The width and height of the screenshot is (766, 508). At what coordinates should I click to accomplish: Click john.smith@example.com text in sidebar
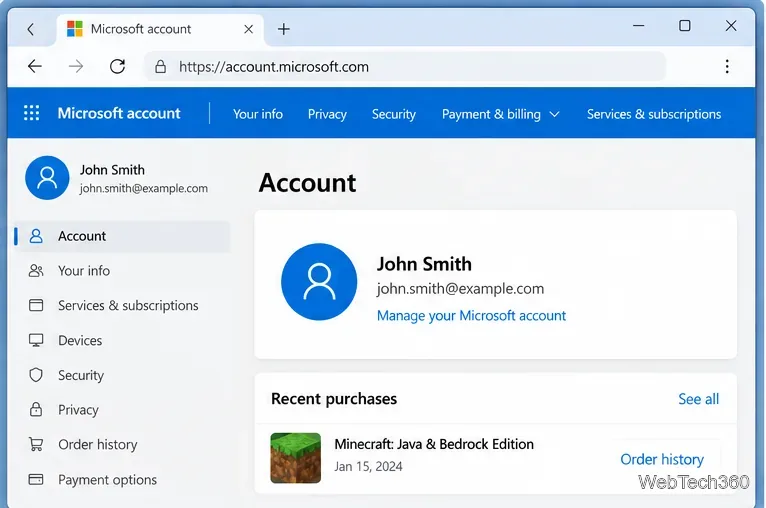(x=144, y=188)
